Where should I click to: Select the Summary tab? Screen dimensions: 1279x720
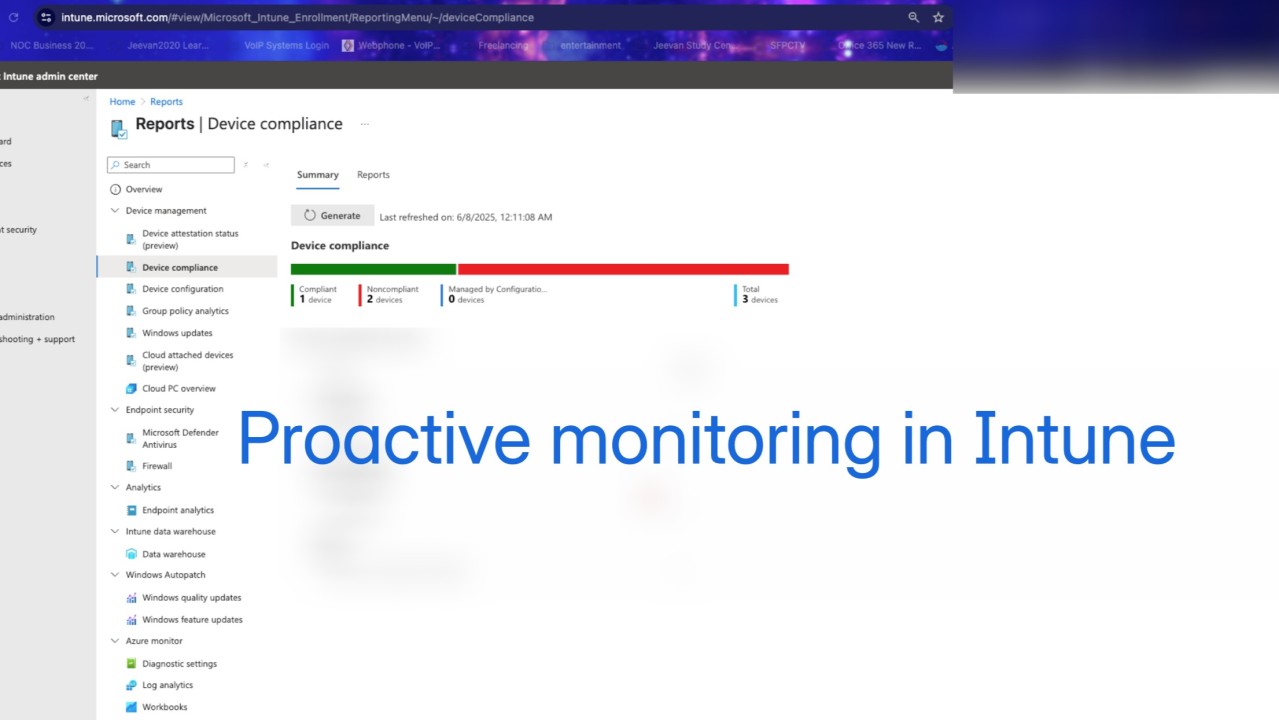317,175
